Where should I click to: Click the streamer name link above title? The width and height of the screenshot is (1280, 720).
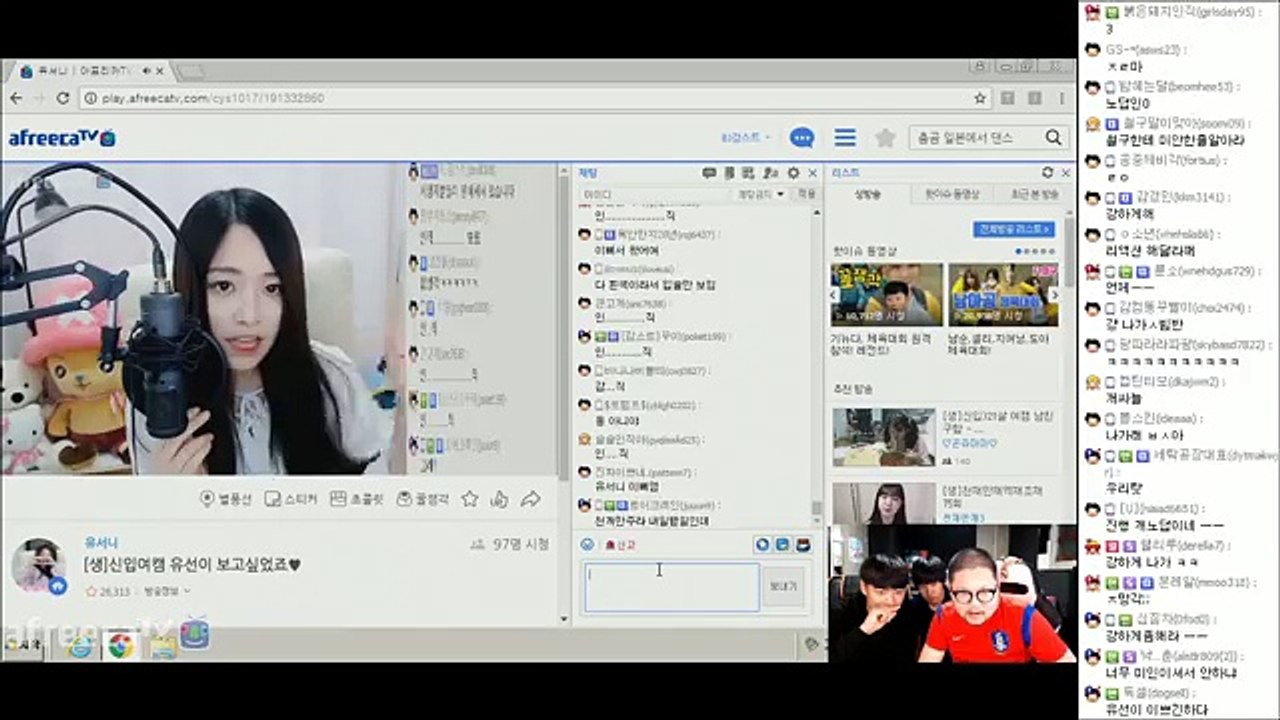[x=101, y=542]
